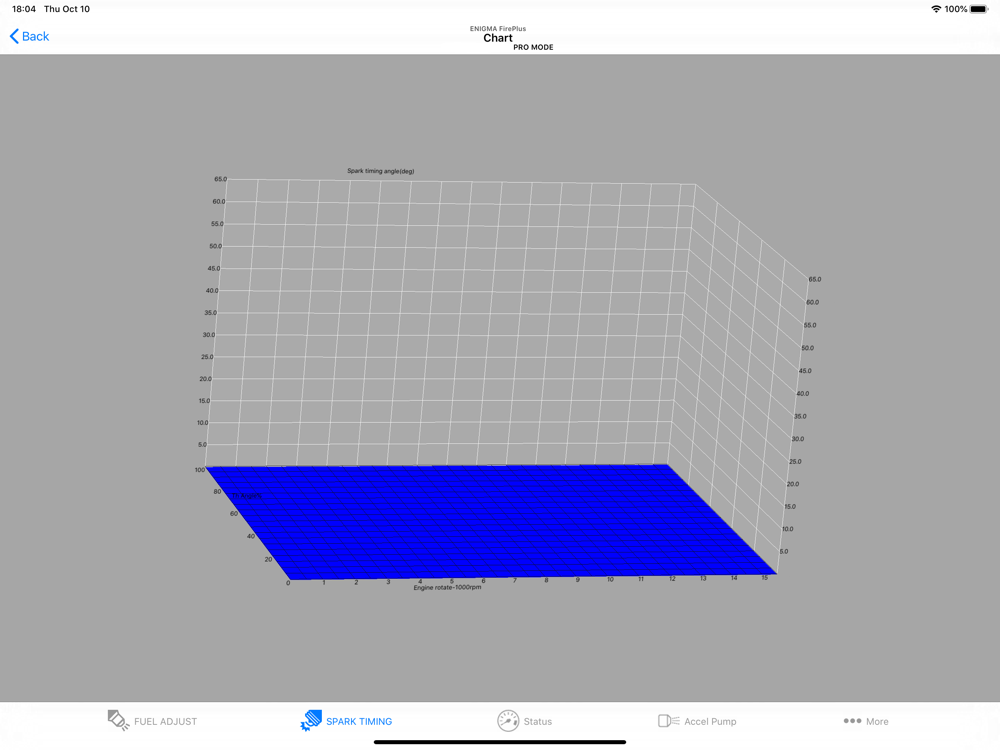Viewport: 1000px width, 750px height.
Task: Tap the Fuel Adjust injector icon
Action: [x=119, y=721]
